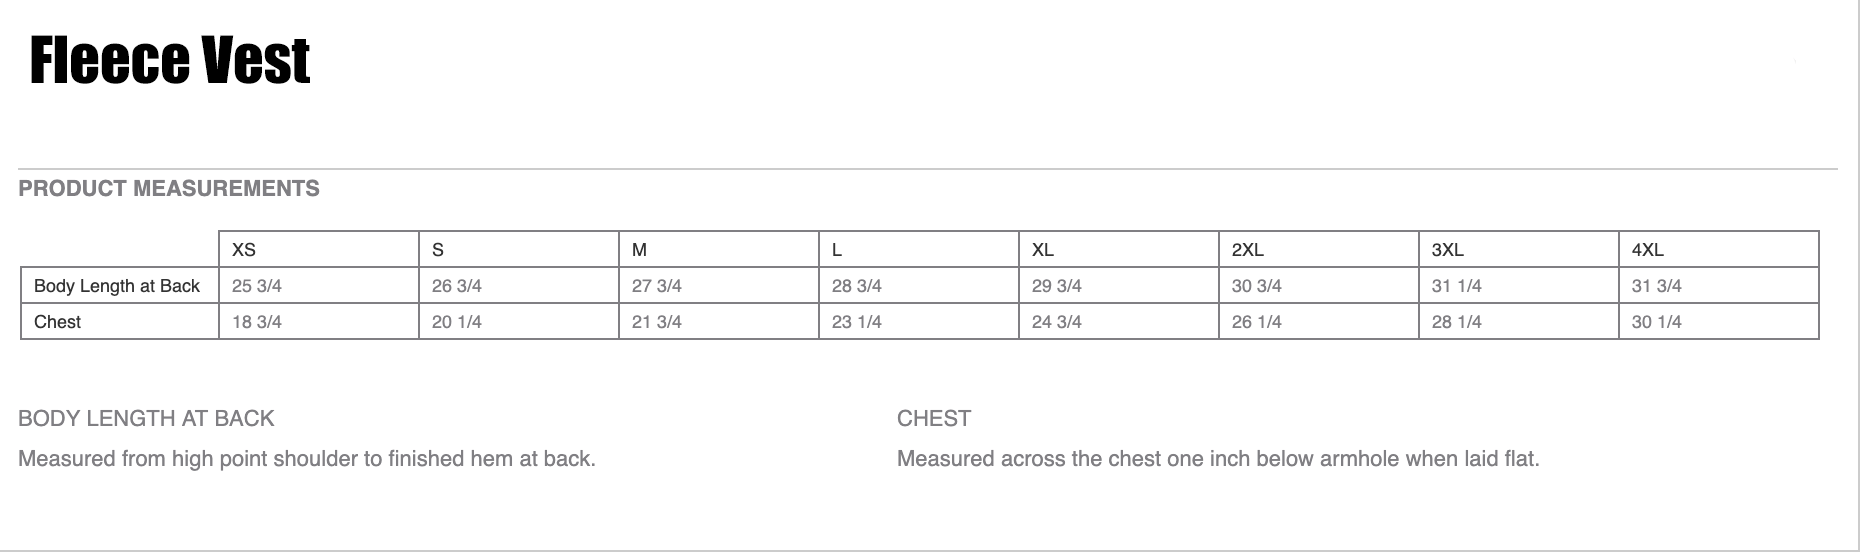
Task: Click the 3XL size column header
Action: pos(1448,250)
